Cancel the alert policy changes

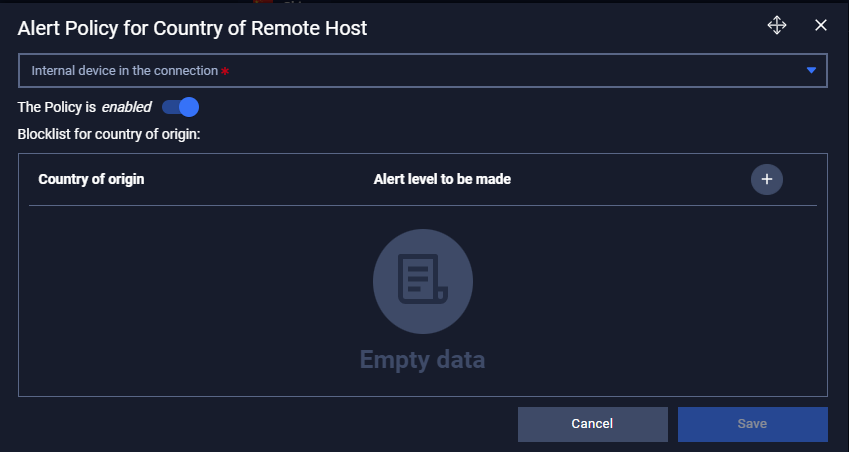coord(592,424)
